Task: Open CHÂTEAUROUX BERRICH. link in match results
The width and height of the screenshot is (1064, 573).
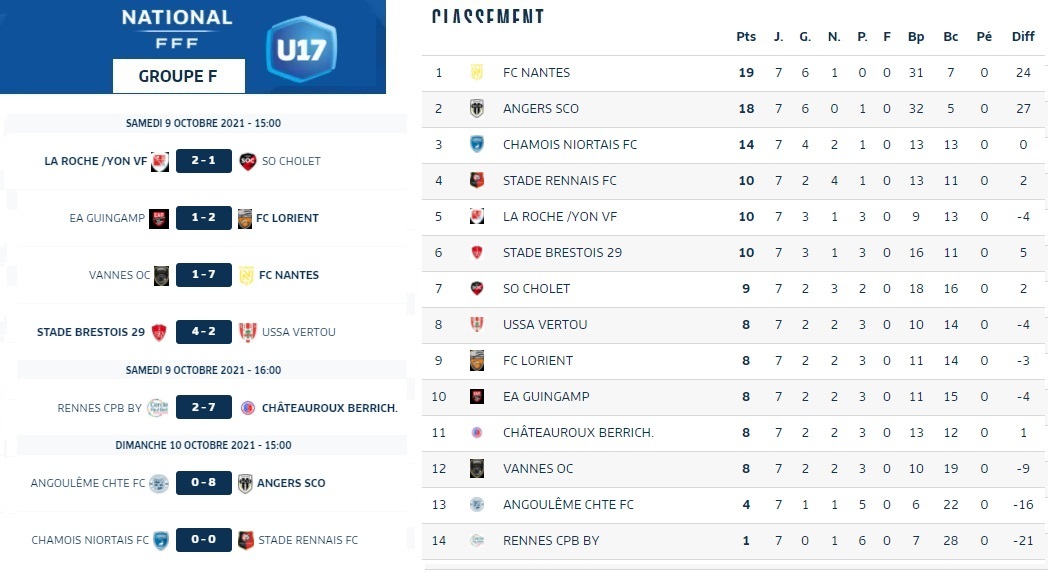Action: (329, 408)
